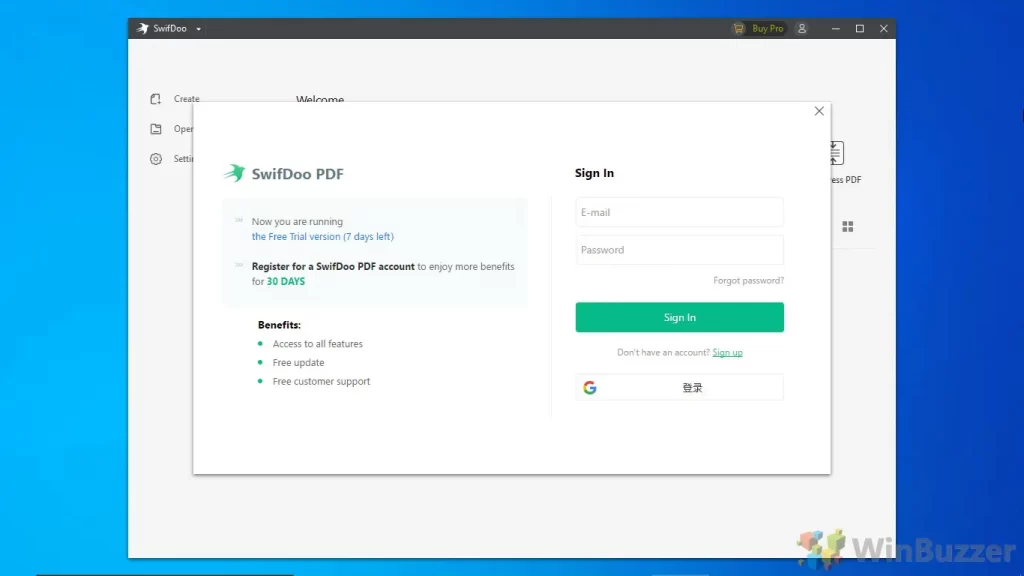Expand the dropdown arrow next to SwifDoo
This screenshot has height=576, width=1024.
click(x=197, y=28)
